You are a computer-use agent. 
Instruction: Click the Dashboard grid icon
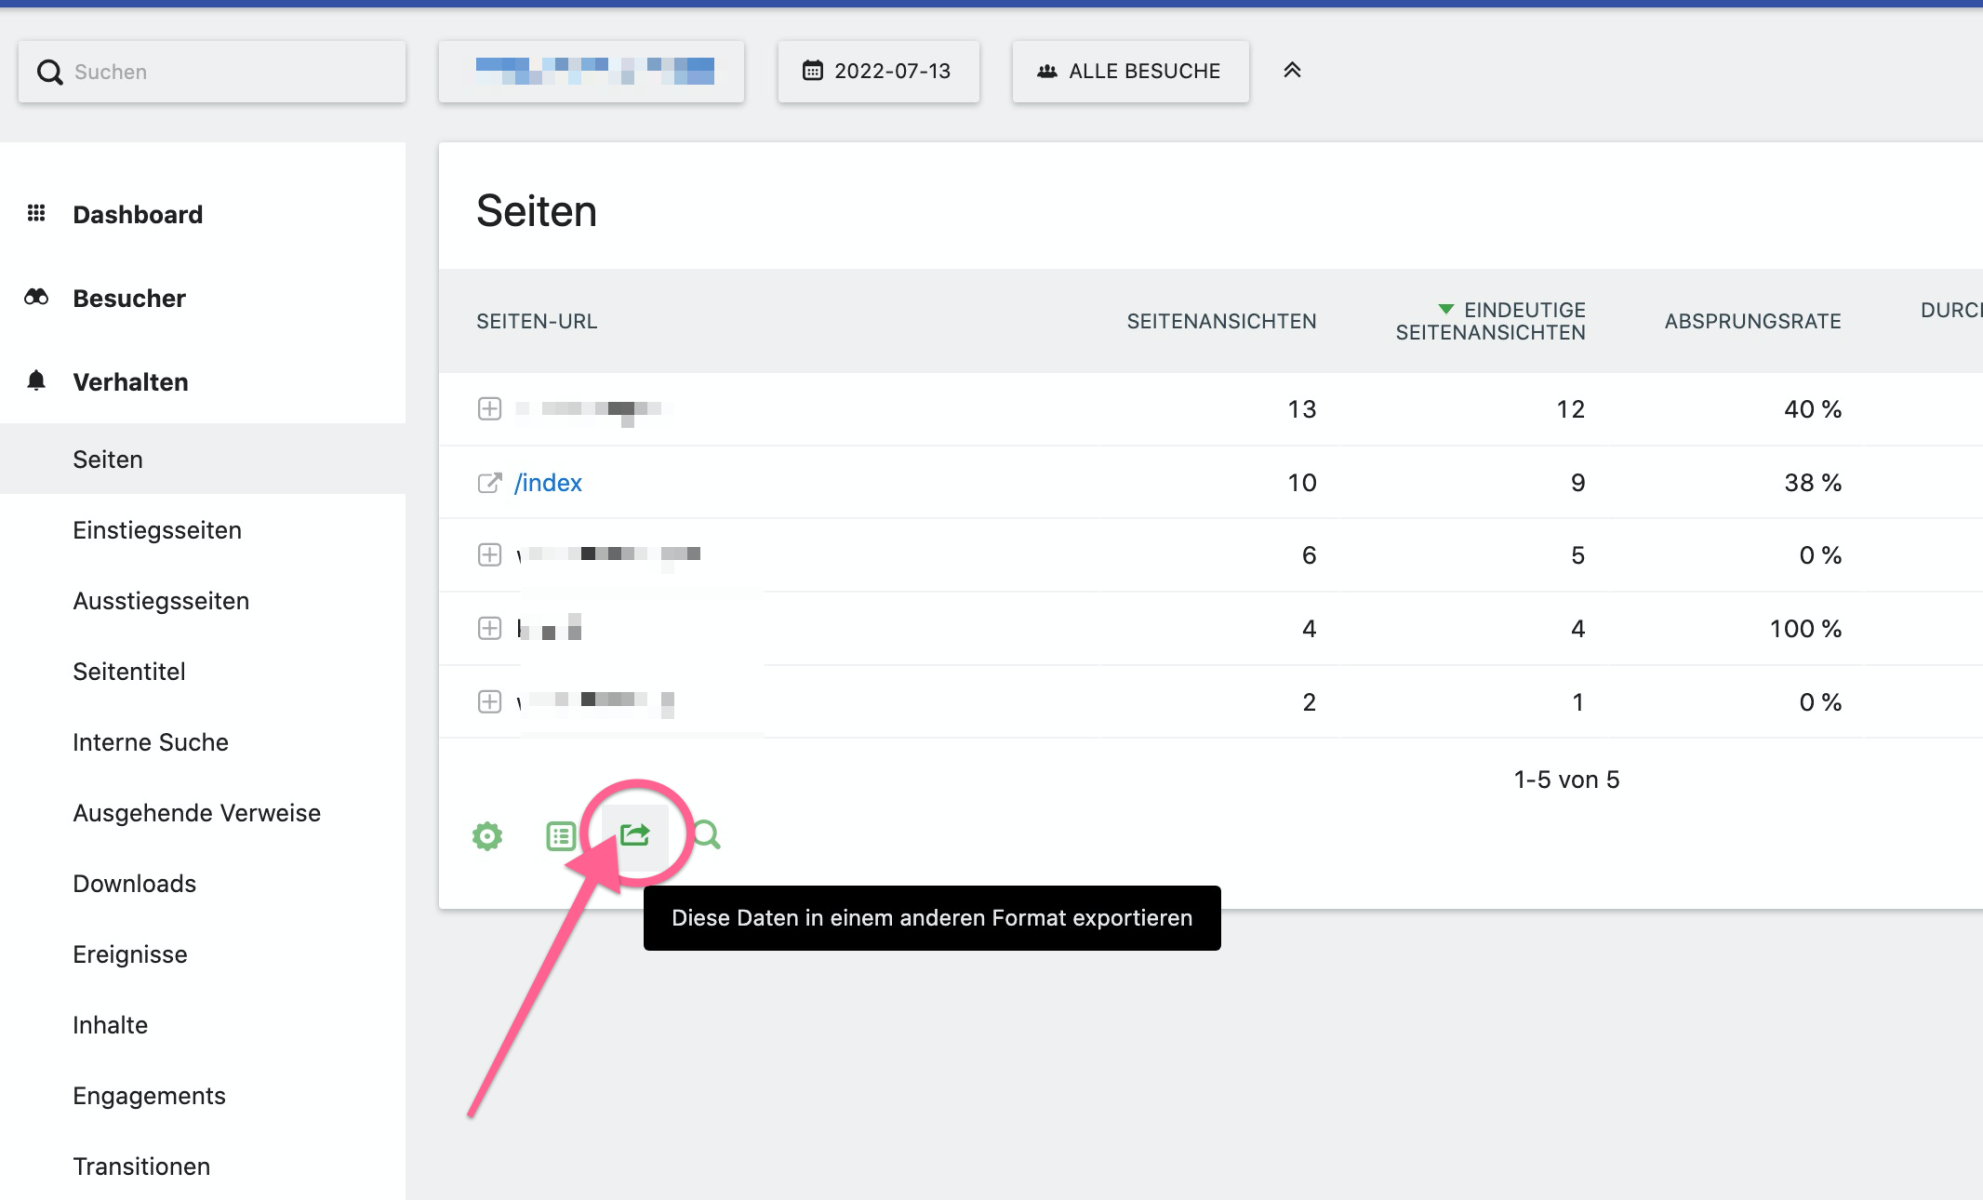coord(36,213)
